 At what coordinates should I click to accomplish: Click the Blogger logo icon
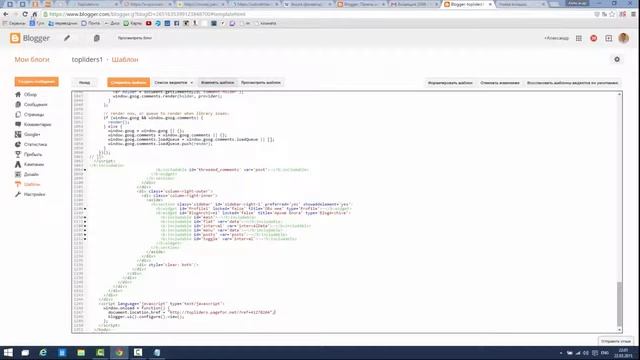point(15,38)
